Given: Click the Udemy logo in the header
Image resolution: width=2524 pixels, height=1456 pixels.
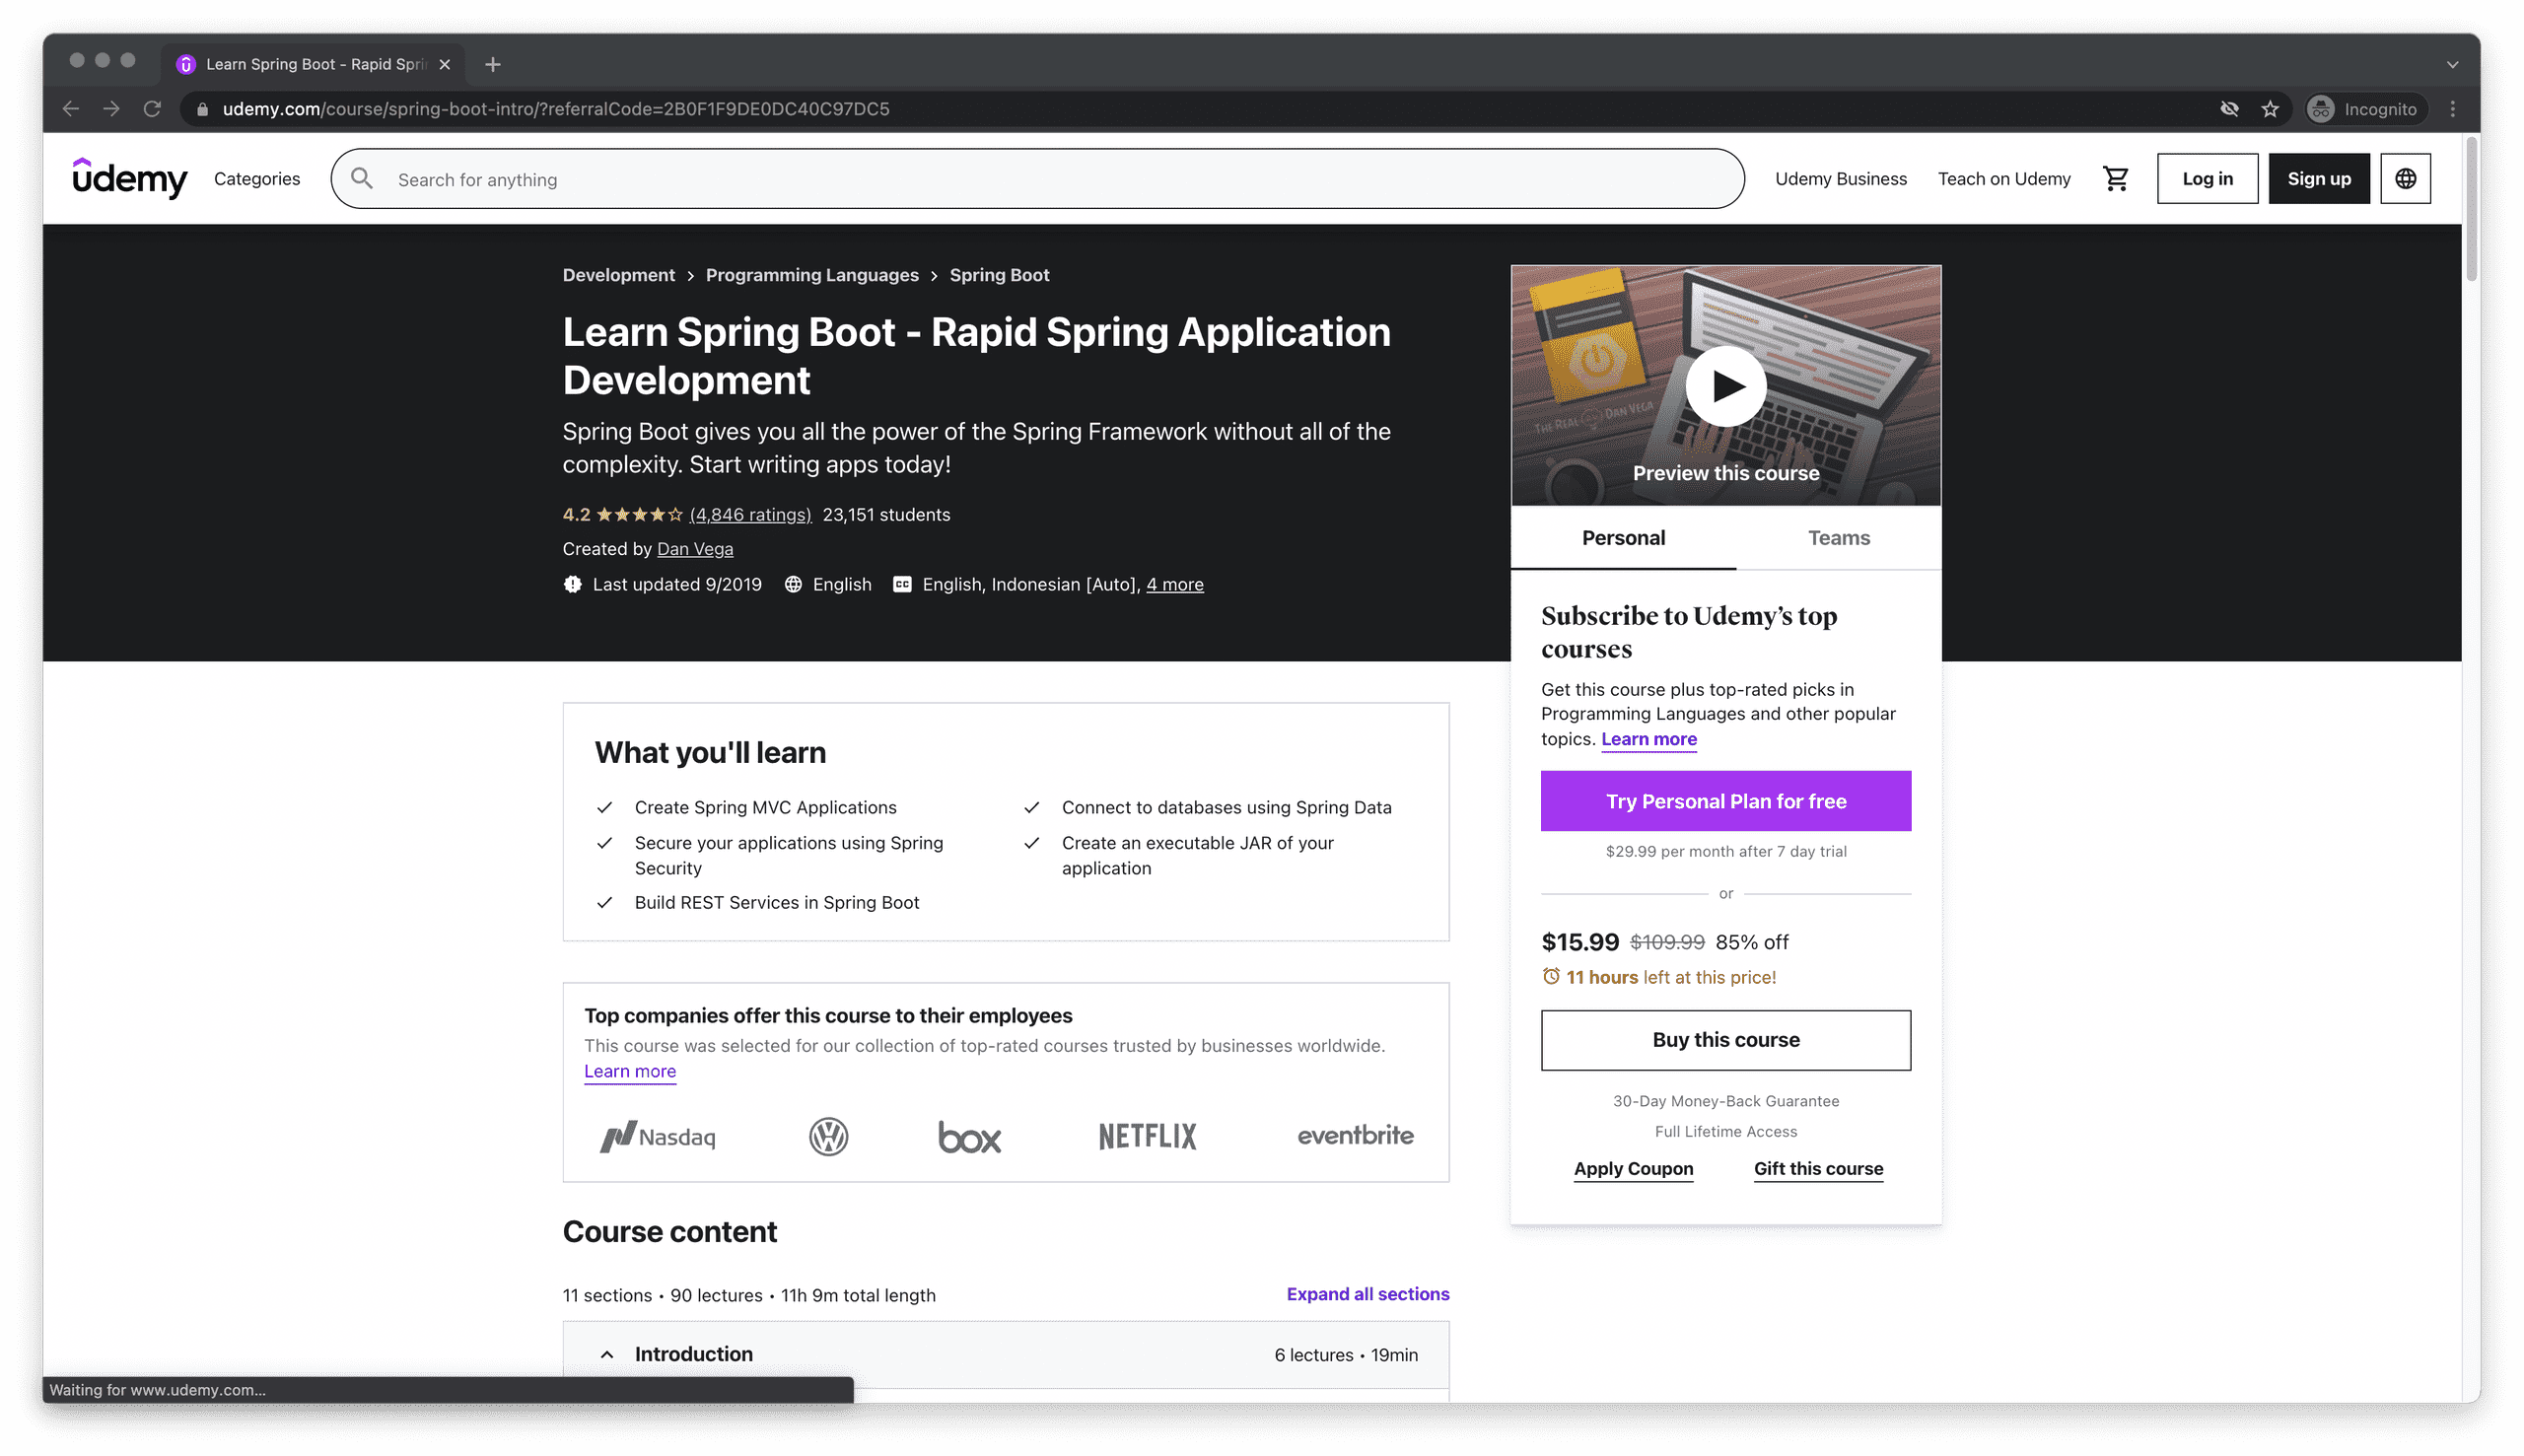Looking at the screenshot, I should (x=130, y=178).
